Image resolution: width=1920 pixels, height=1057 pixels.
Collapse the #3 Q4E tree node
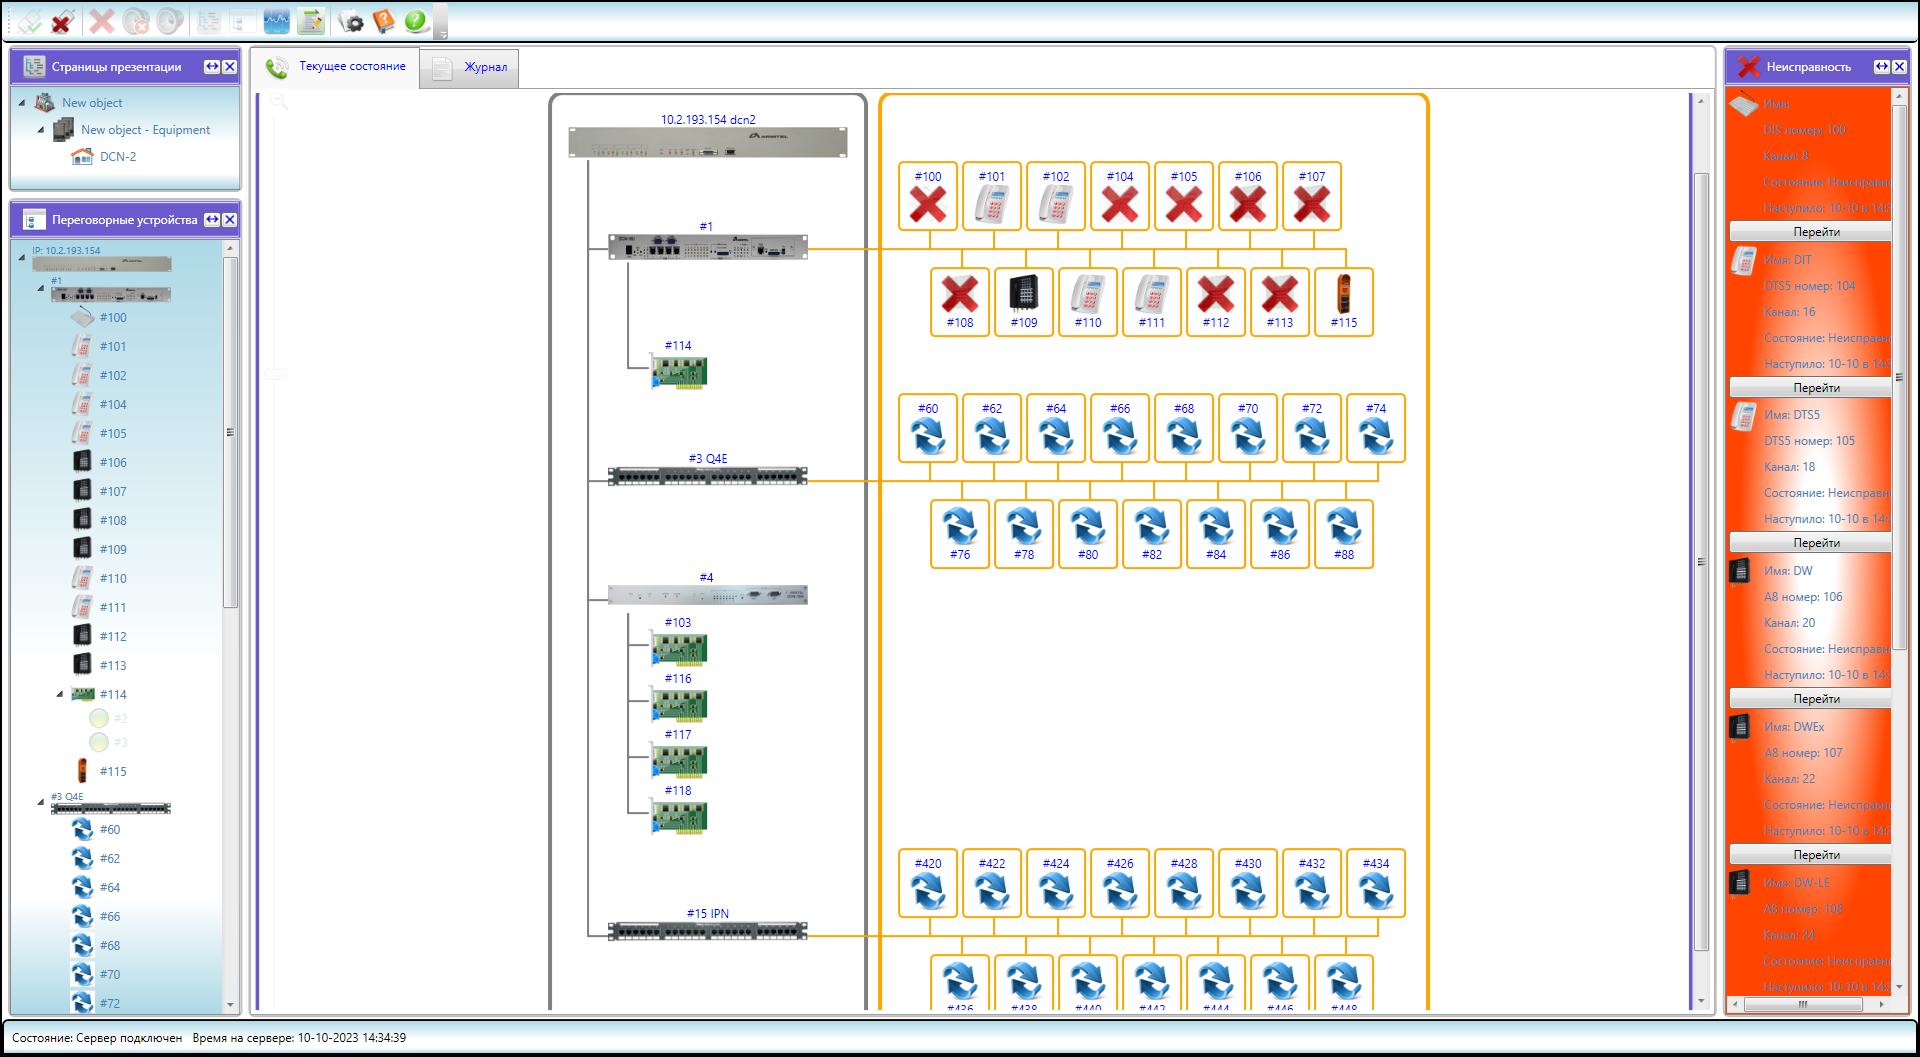click(x=41, y=802)
